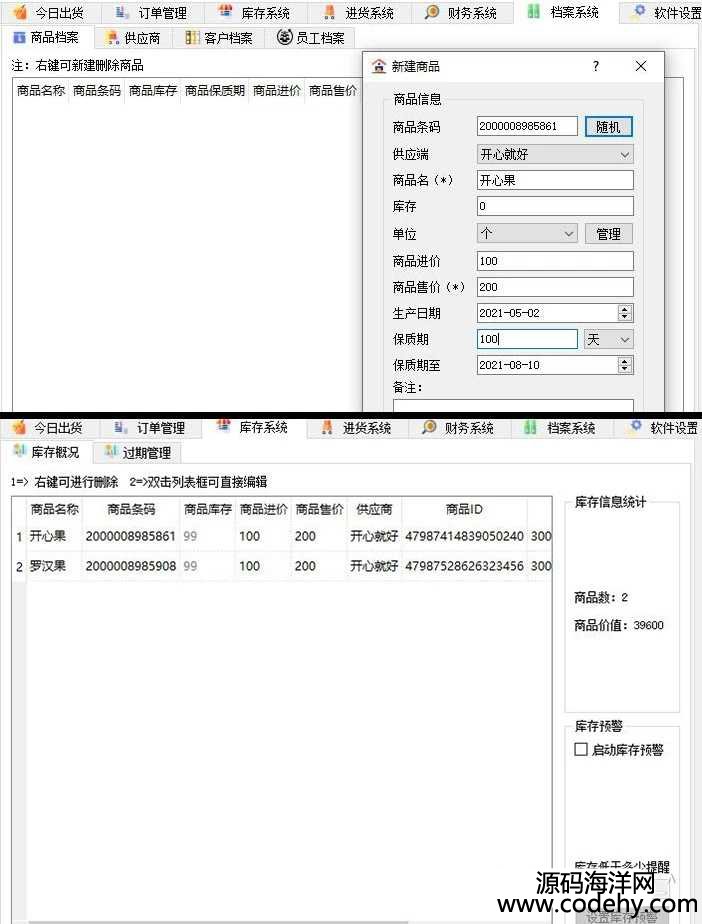The image size is (702, 924).
Task: Click the 商品名 input field containing 开心果
Action: pos(555,181)
